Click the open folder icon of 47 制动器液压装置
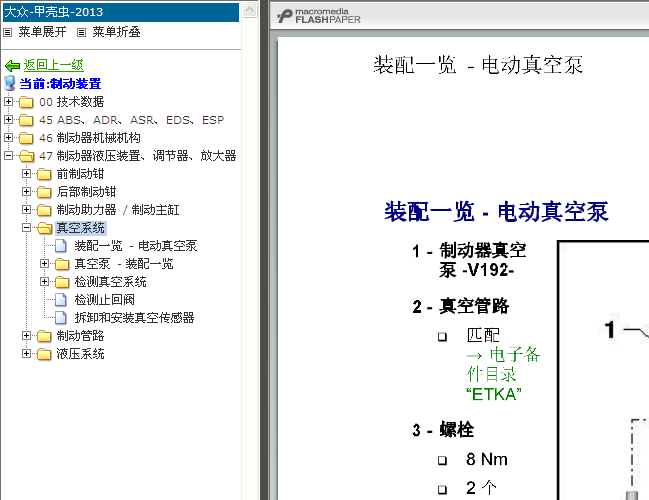This screenshot has height=500, width=649. (26, 156)
